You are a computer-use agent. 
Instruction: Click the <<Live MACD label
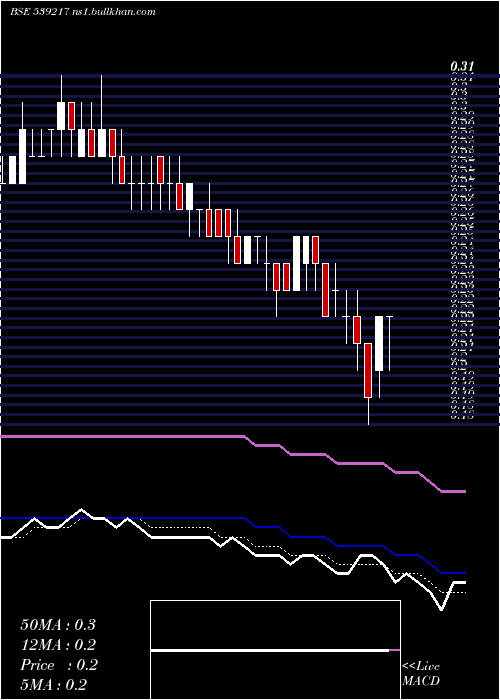421,674
